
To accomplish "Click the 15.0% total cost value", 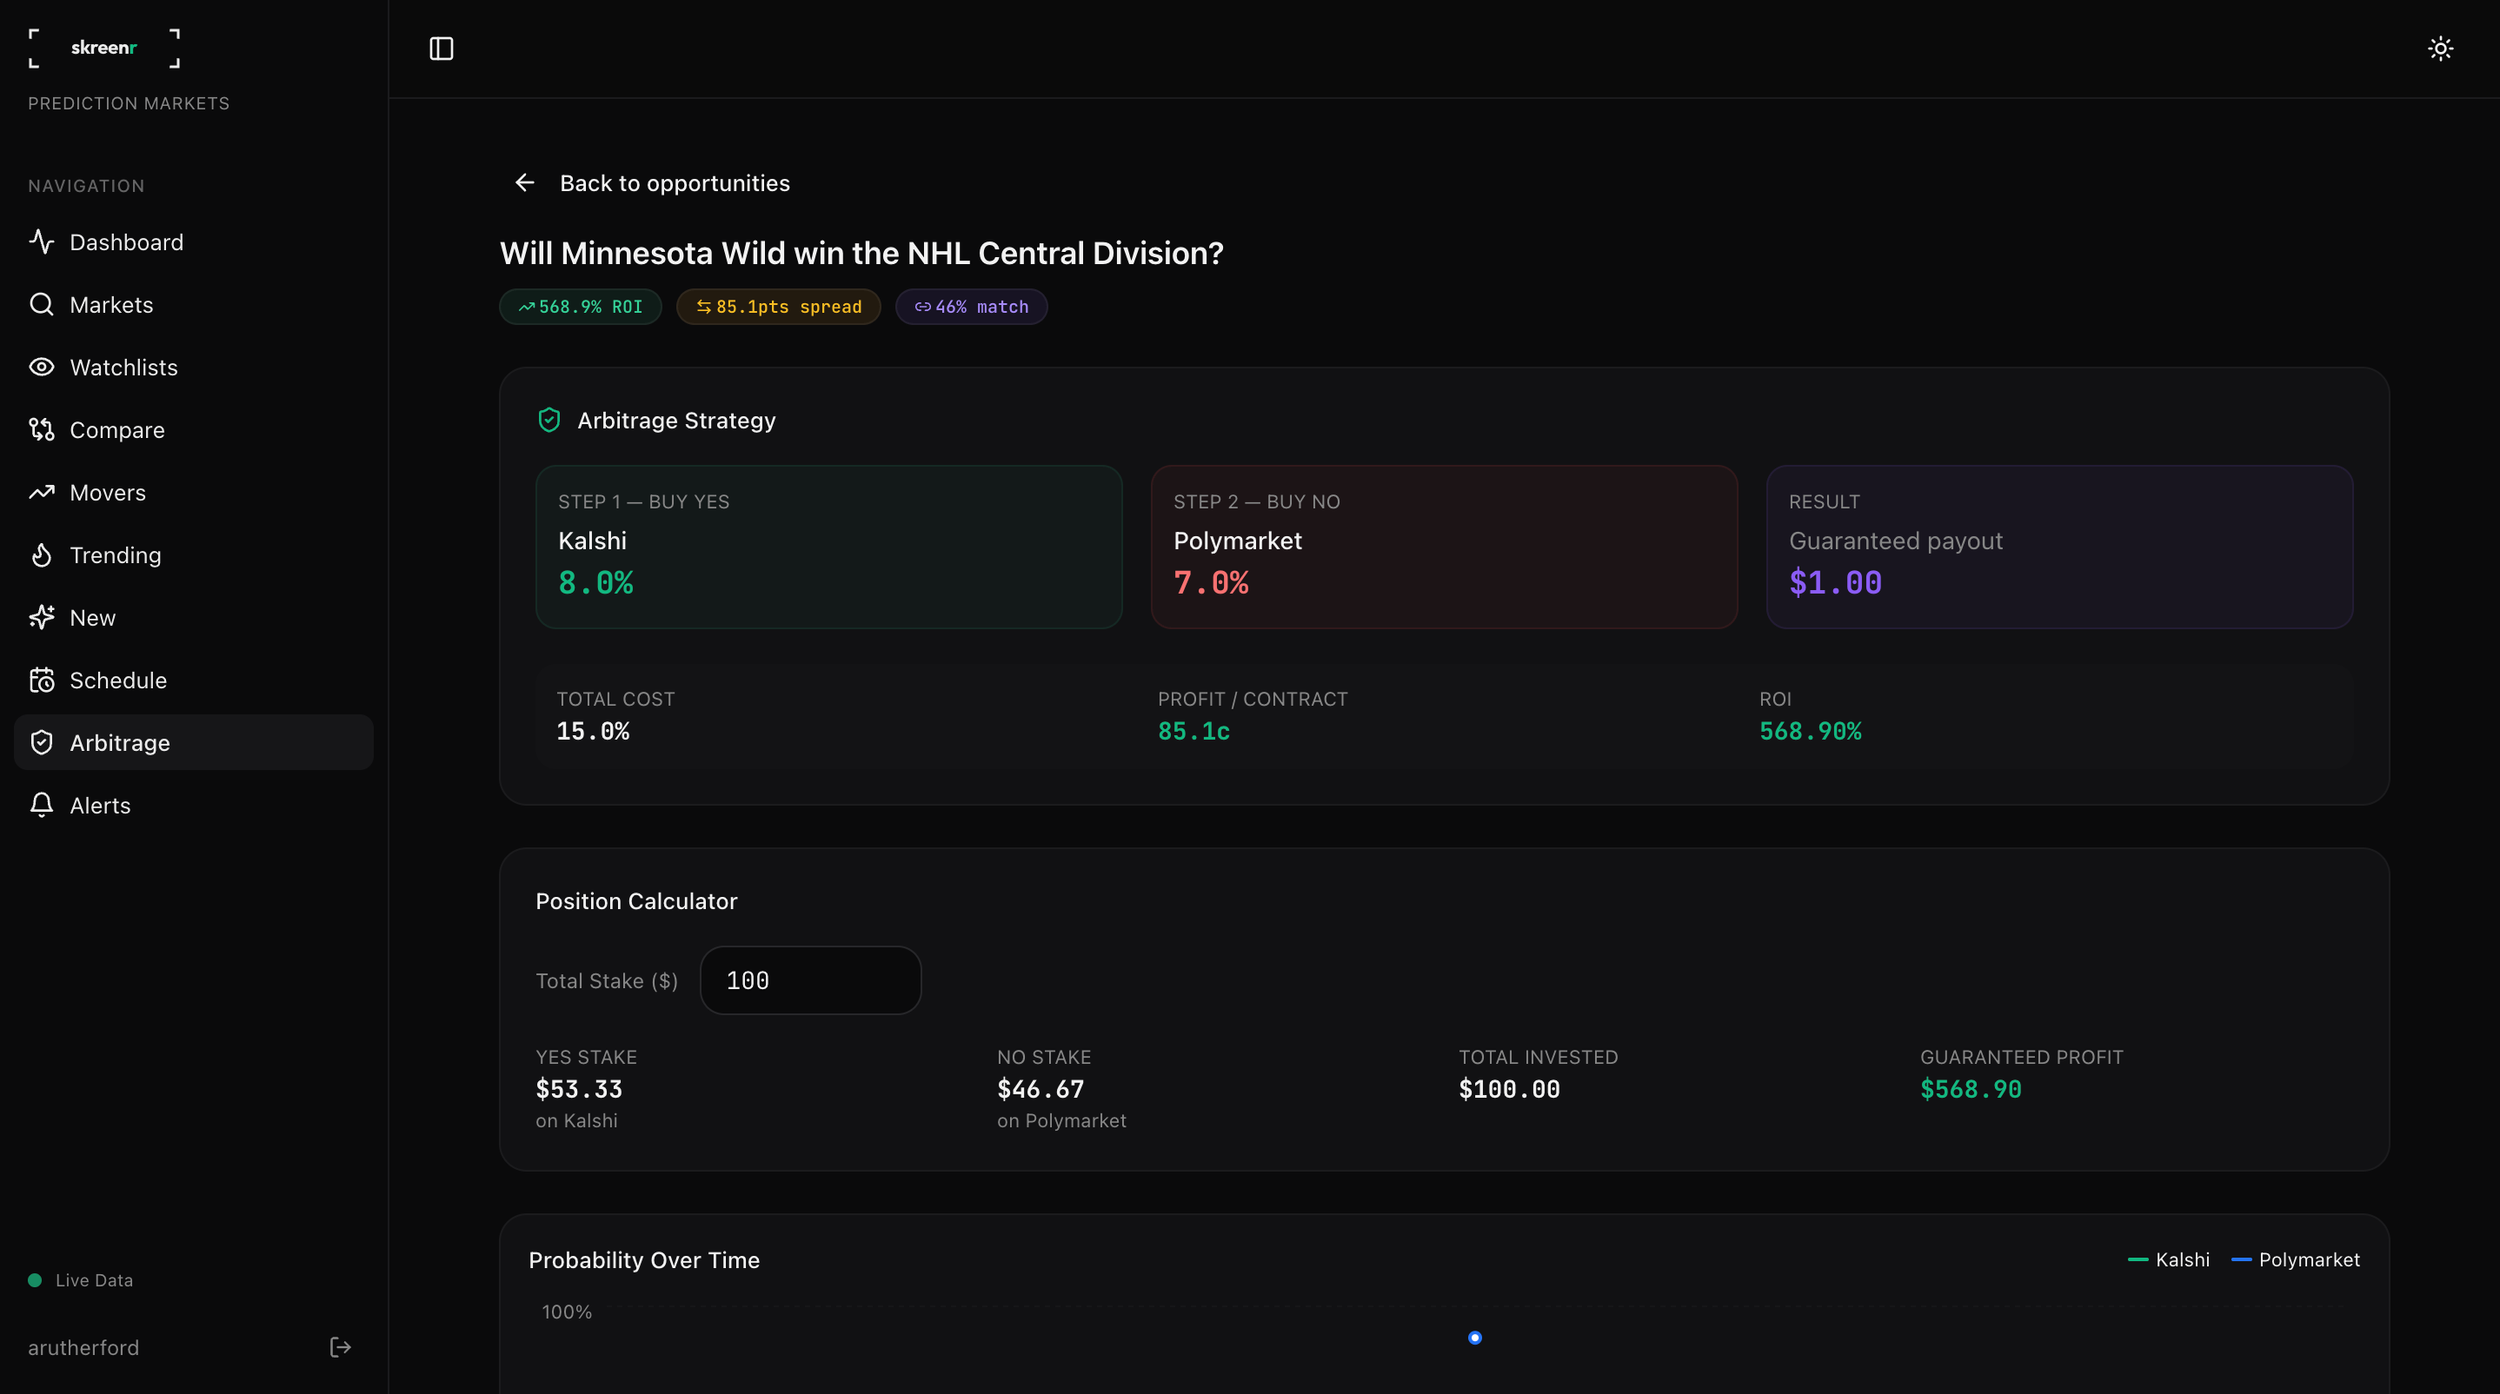I will 593,731.
